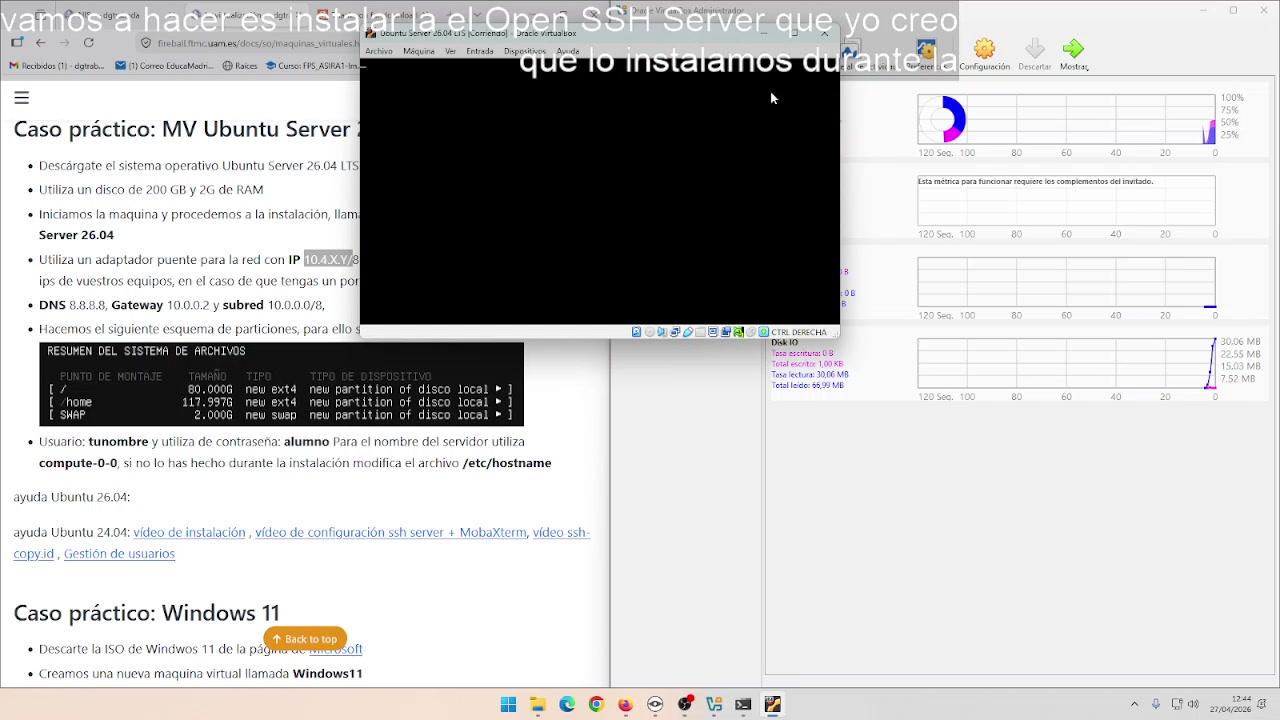The height and width of the screenshot is (720, 1280).
Task: Open the Dispositivos menu in the VM window
Action: pyautogui.click(x=525, y=51)
